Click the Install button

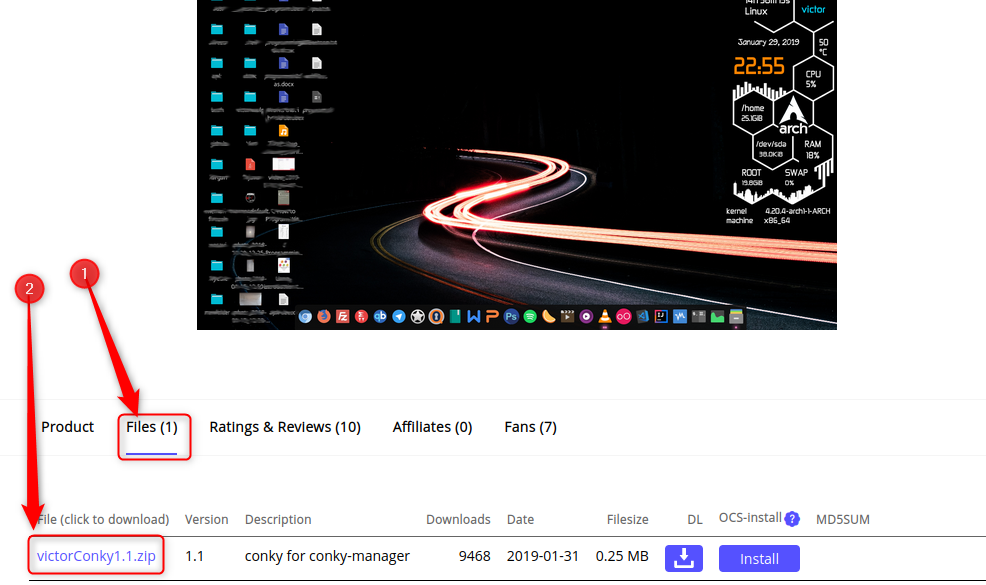(759, 559)
